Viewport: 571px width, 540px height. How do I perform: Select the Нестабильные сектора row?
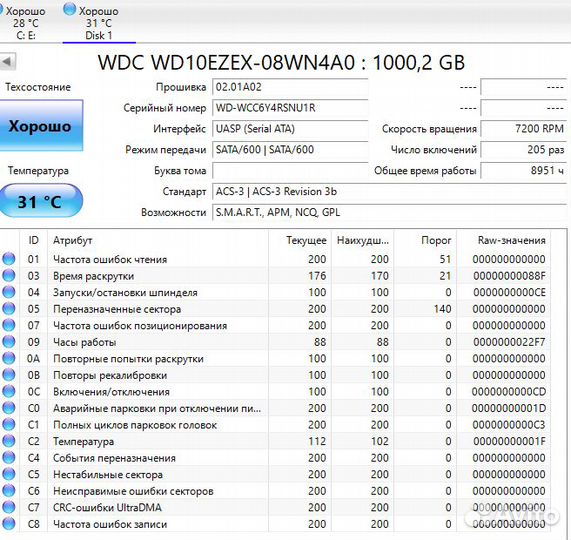[275, 474]
